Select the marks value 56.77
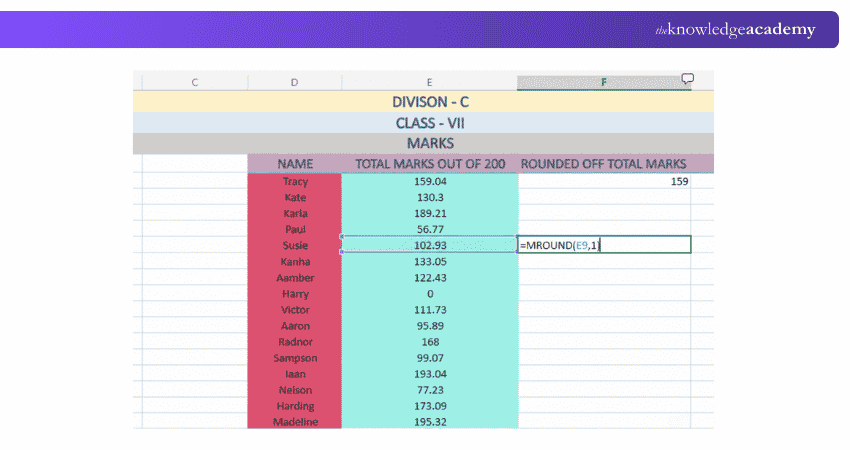The height and width of the screenshot is (450, 850). pyautogui.click(x=430, y=229)
